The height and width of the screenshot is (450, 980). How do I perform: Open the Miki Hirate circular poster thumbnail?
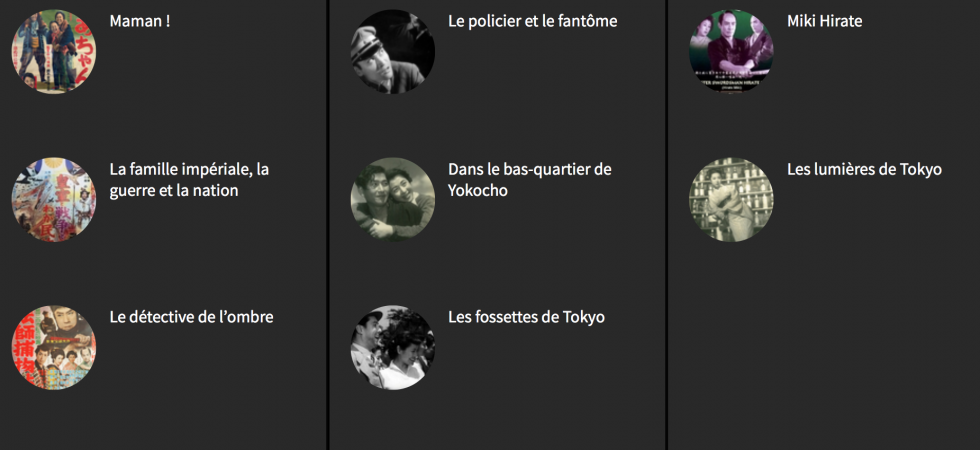pos(731,52)
